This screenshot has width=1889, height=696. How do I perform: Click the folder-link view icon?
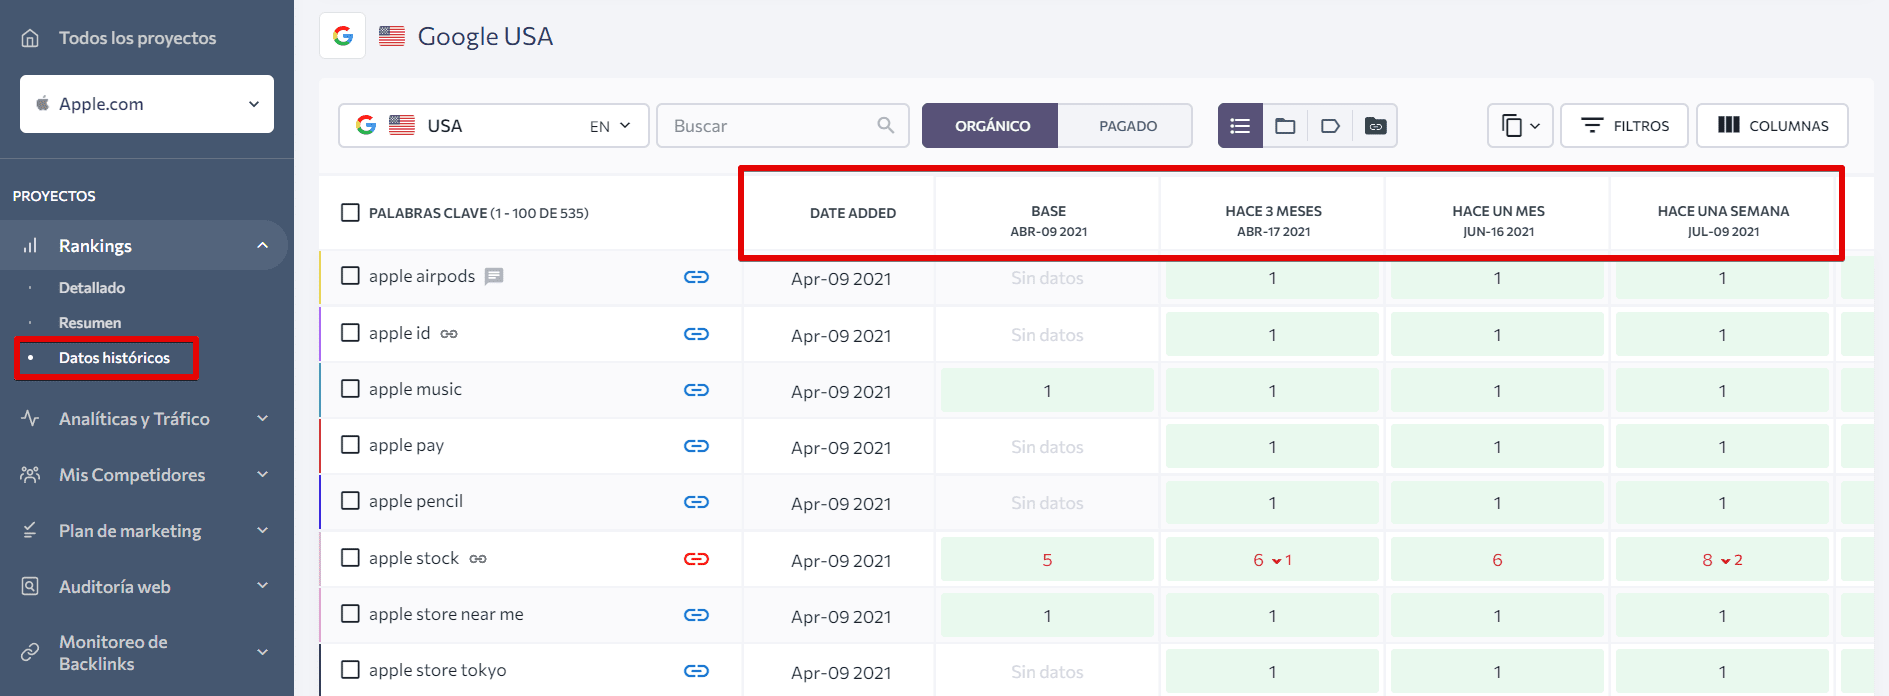[1375, 126]
